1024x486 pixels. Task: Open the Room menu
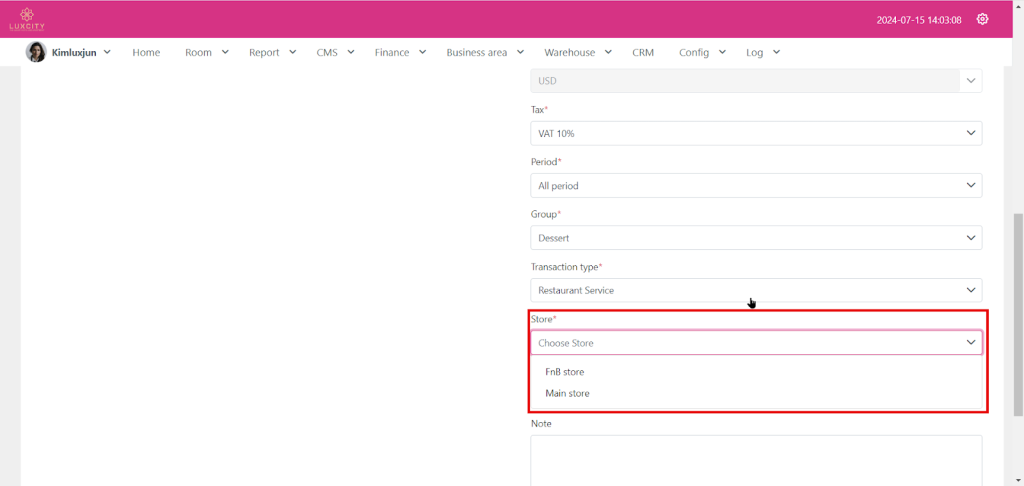[206, 52]
